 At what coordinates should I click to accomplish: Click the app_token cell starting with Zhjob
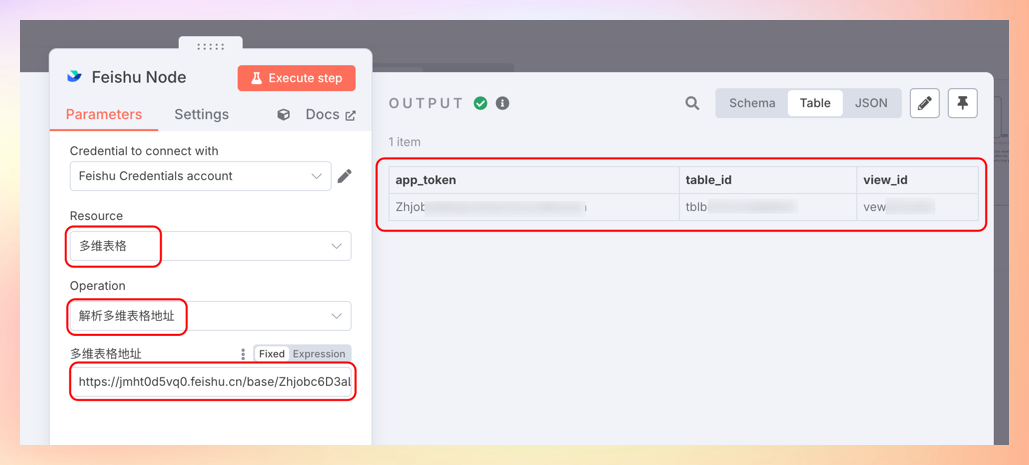pyautogui.click(x=534, y=207)
